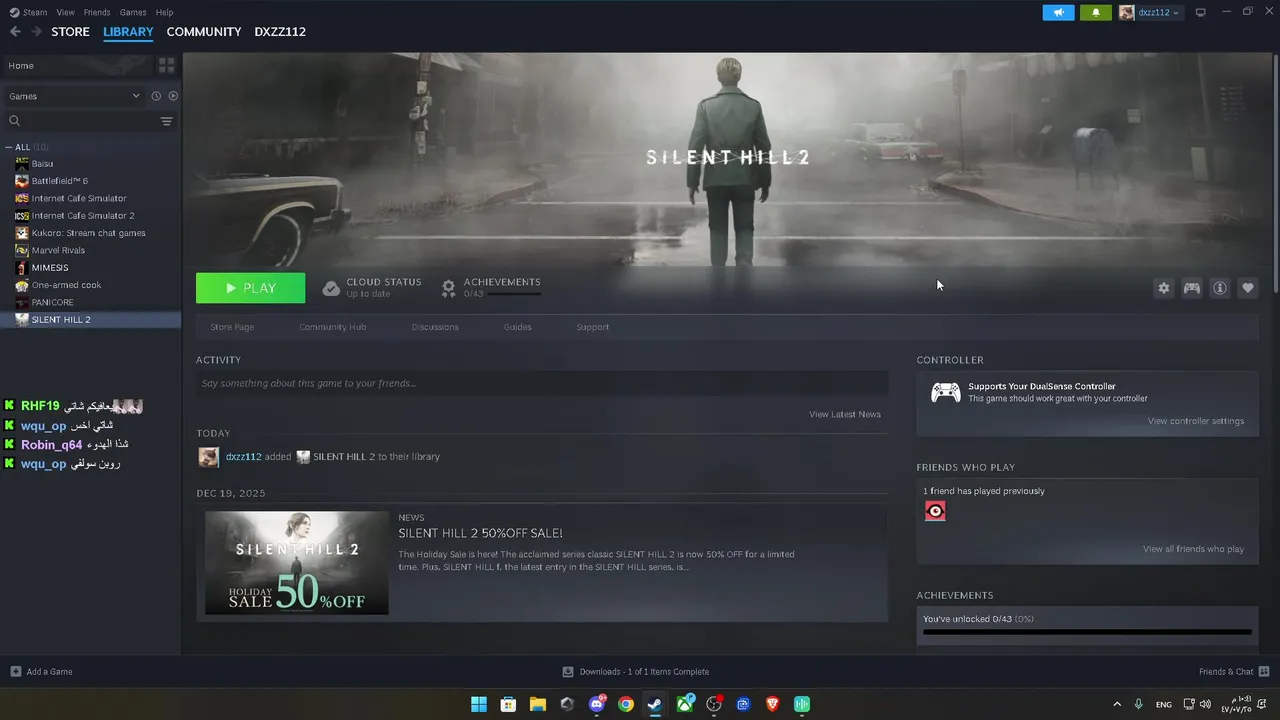Open the Guides link
This screenshot has width=1280, height=720.
coord(517,327)
